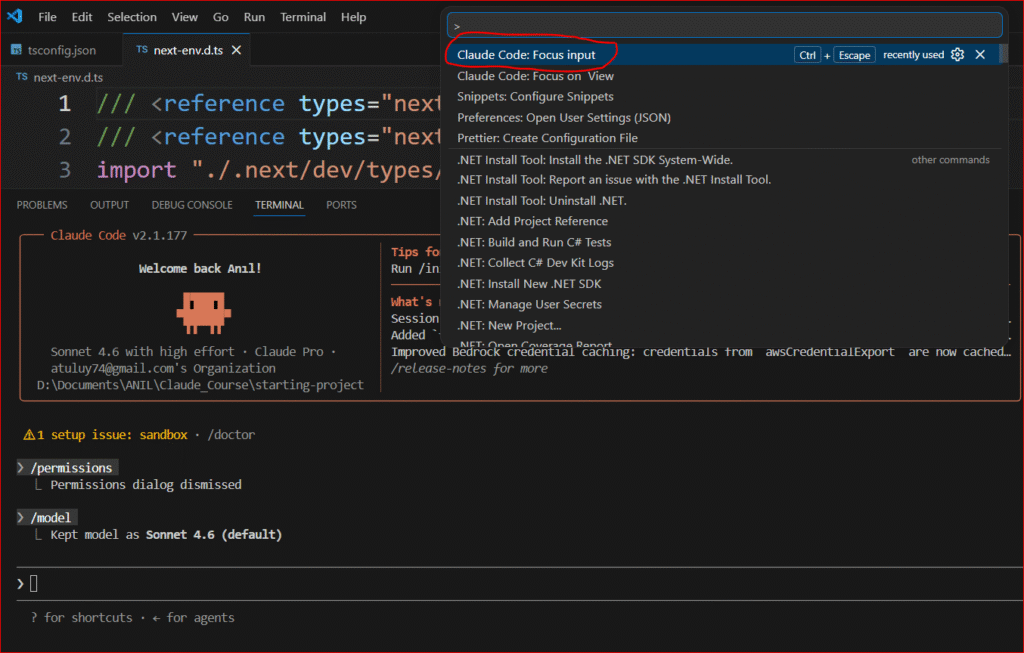Focus the command palette input field

pyautogui.click(x=725, y=25)
